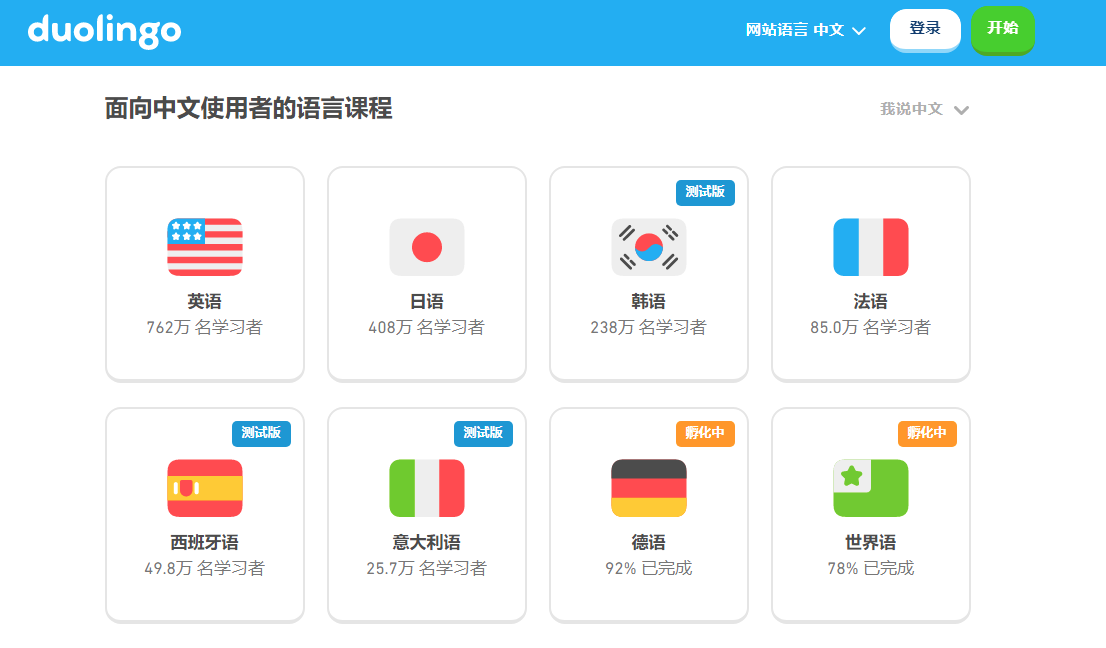Image resolution: width=1106 pixels, height=648 pixels.
Task: Click the 西班牙语 course title
Action: [x=205, y=542]
